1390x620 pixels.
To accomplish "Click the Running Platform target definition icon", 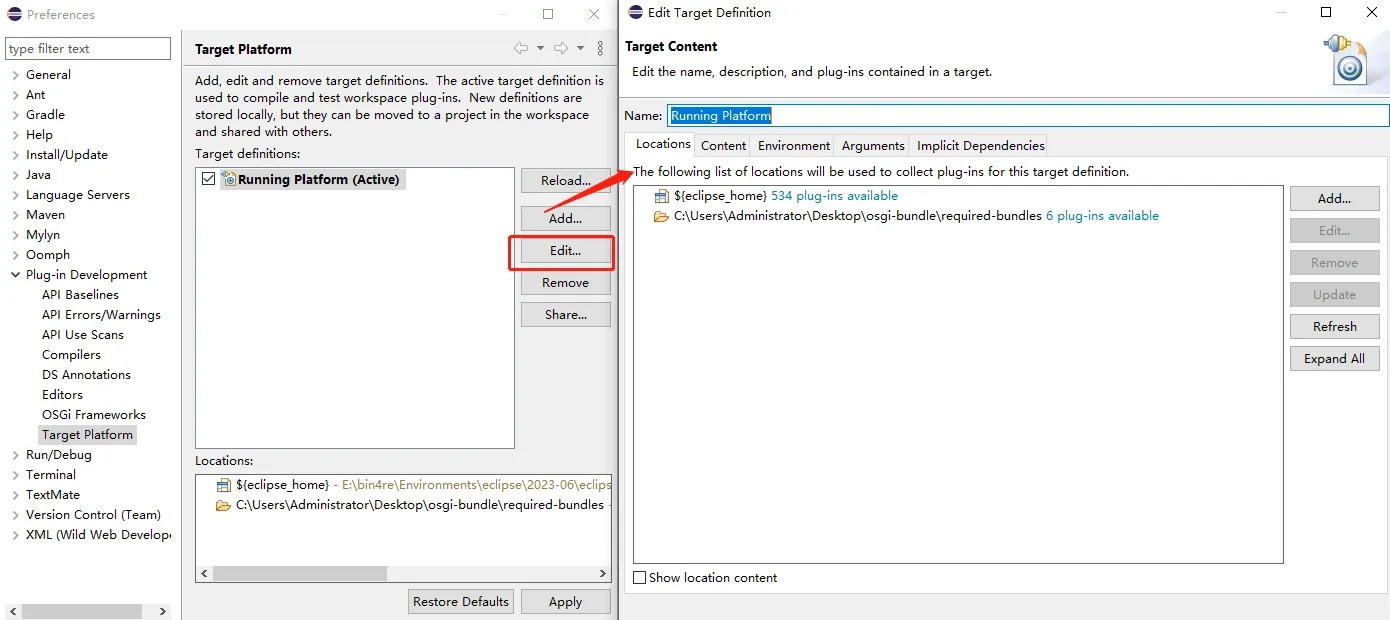I will [228, 179].
